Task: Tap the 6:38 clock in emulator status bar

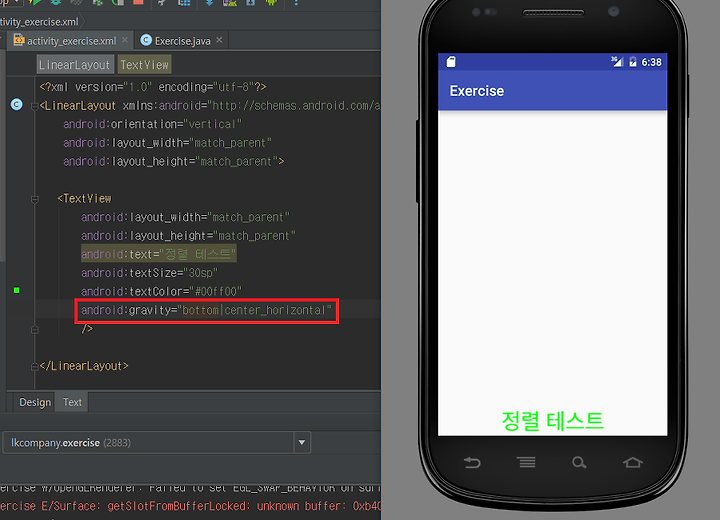Action: tap(652, 62)
